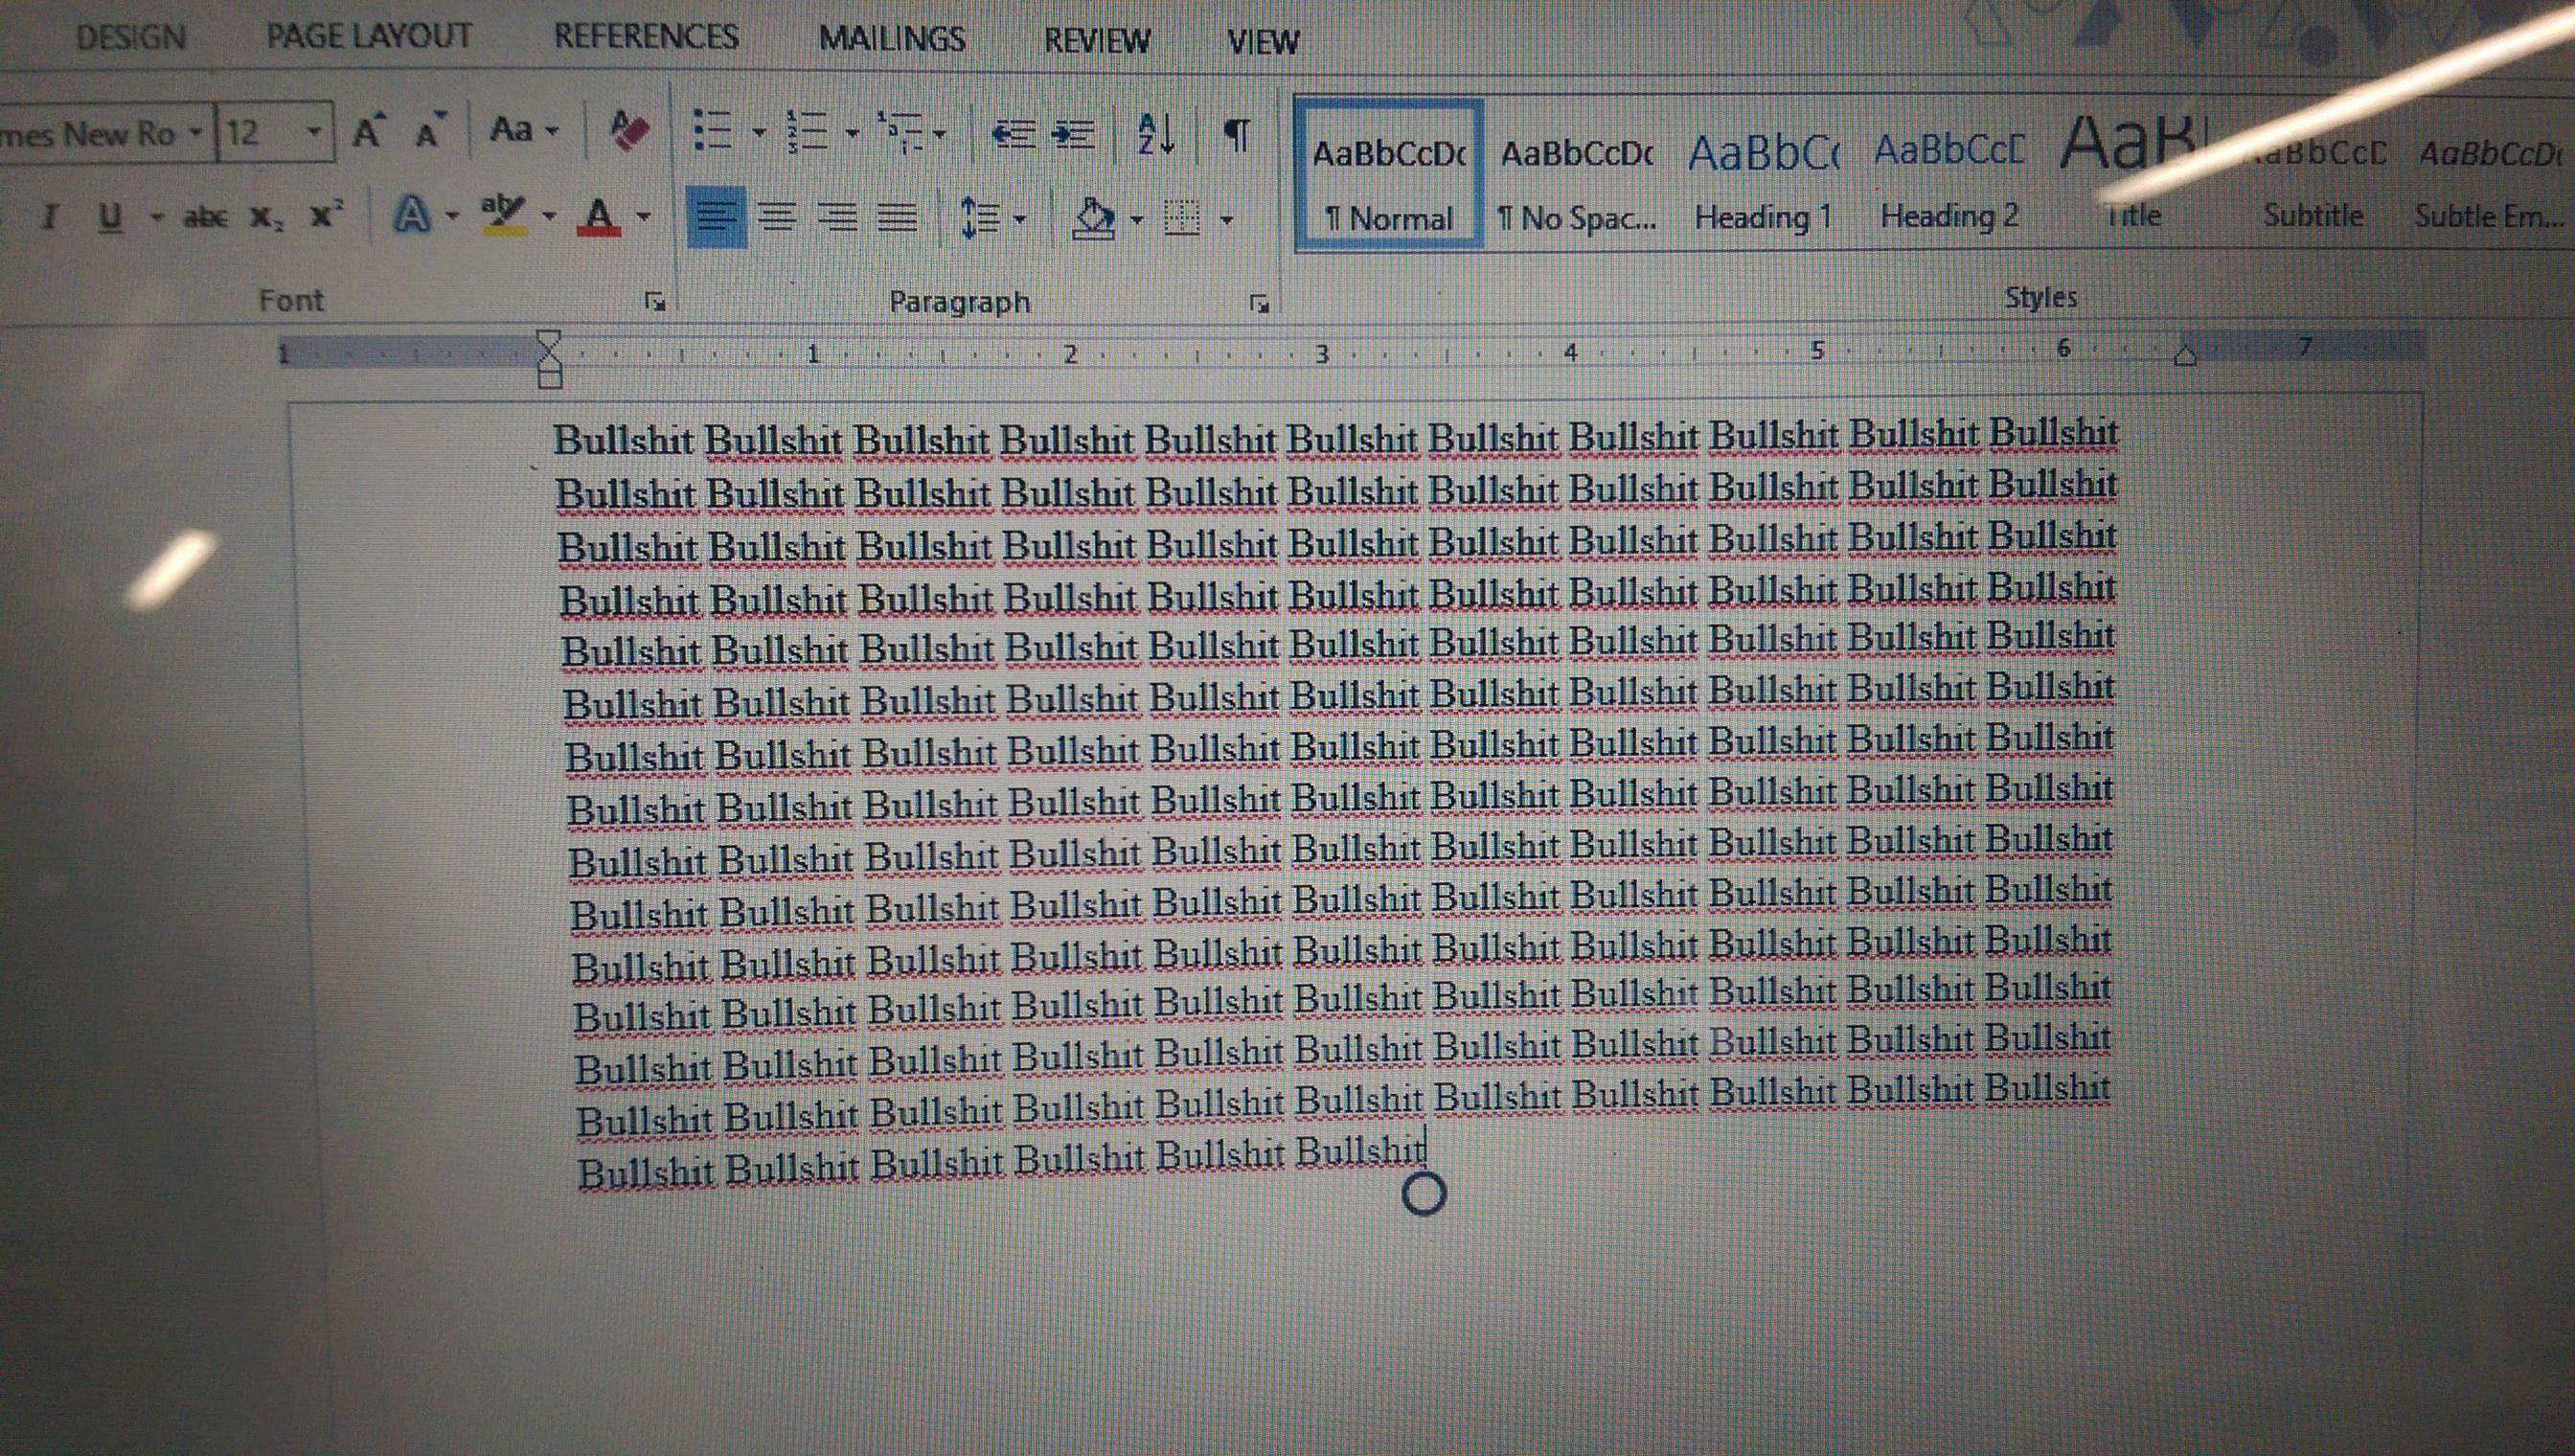Click the Numbering list icon
Screen dimensions: 2575x1456
808,131
